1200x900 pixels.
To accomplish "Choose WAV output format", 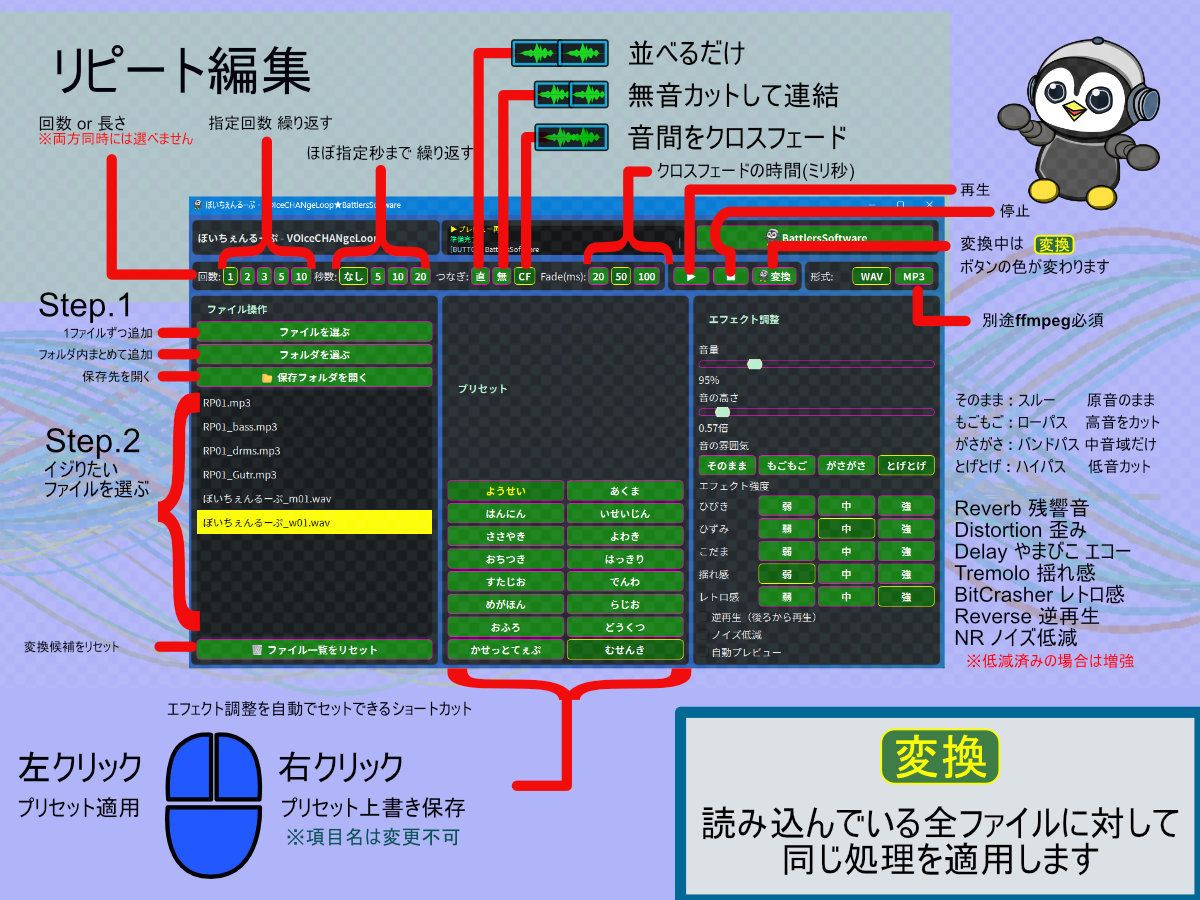I will 870,276.
